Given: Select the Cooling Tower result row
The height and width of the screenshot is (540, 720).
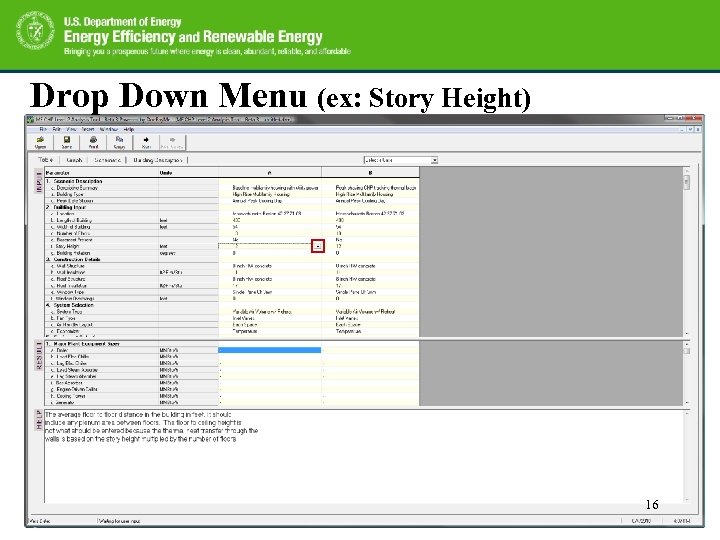Looking at the screenshot, I should pyautogui.click(x=101, y=396).
